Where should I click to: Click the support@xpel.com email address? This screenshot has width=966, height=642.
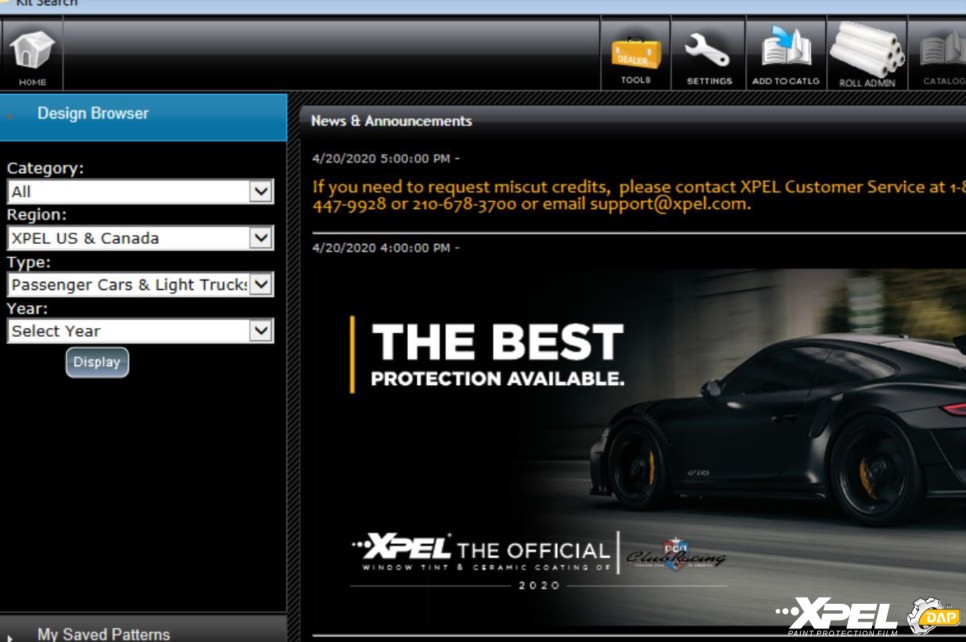pos(669,204)
